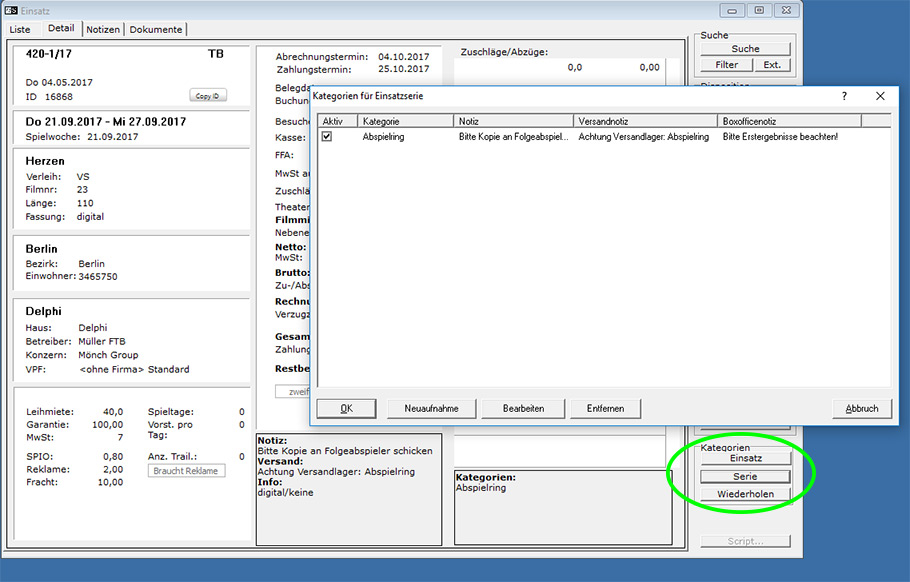Close the Kategorien für Einsatzserie dialog
Screen dimensions: 910x582
pyautogui.click(x=880, y=96)
